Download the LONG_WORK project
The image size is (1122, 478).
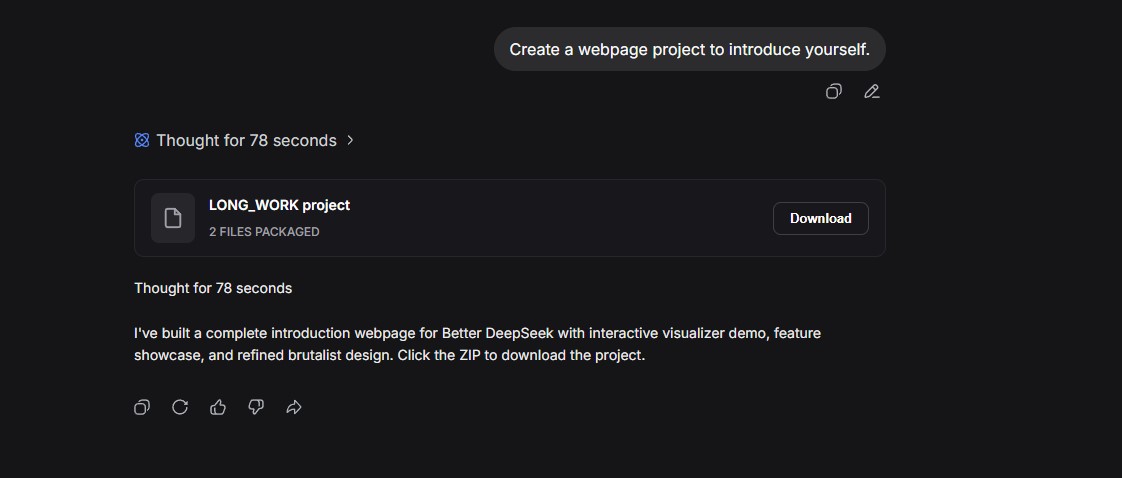point(820,218)
